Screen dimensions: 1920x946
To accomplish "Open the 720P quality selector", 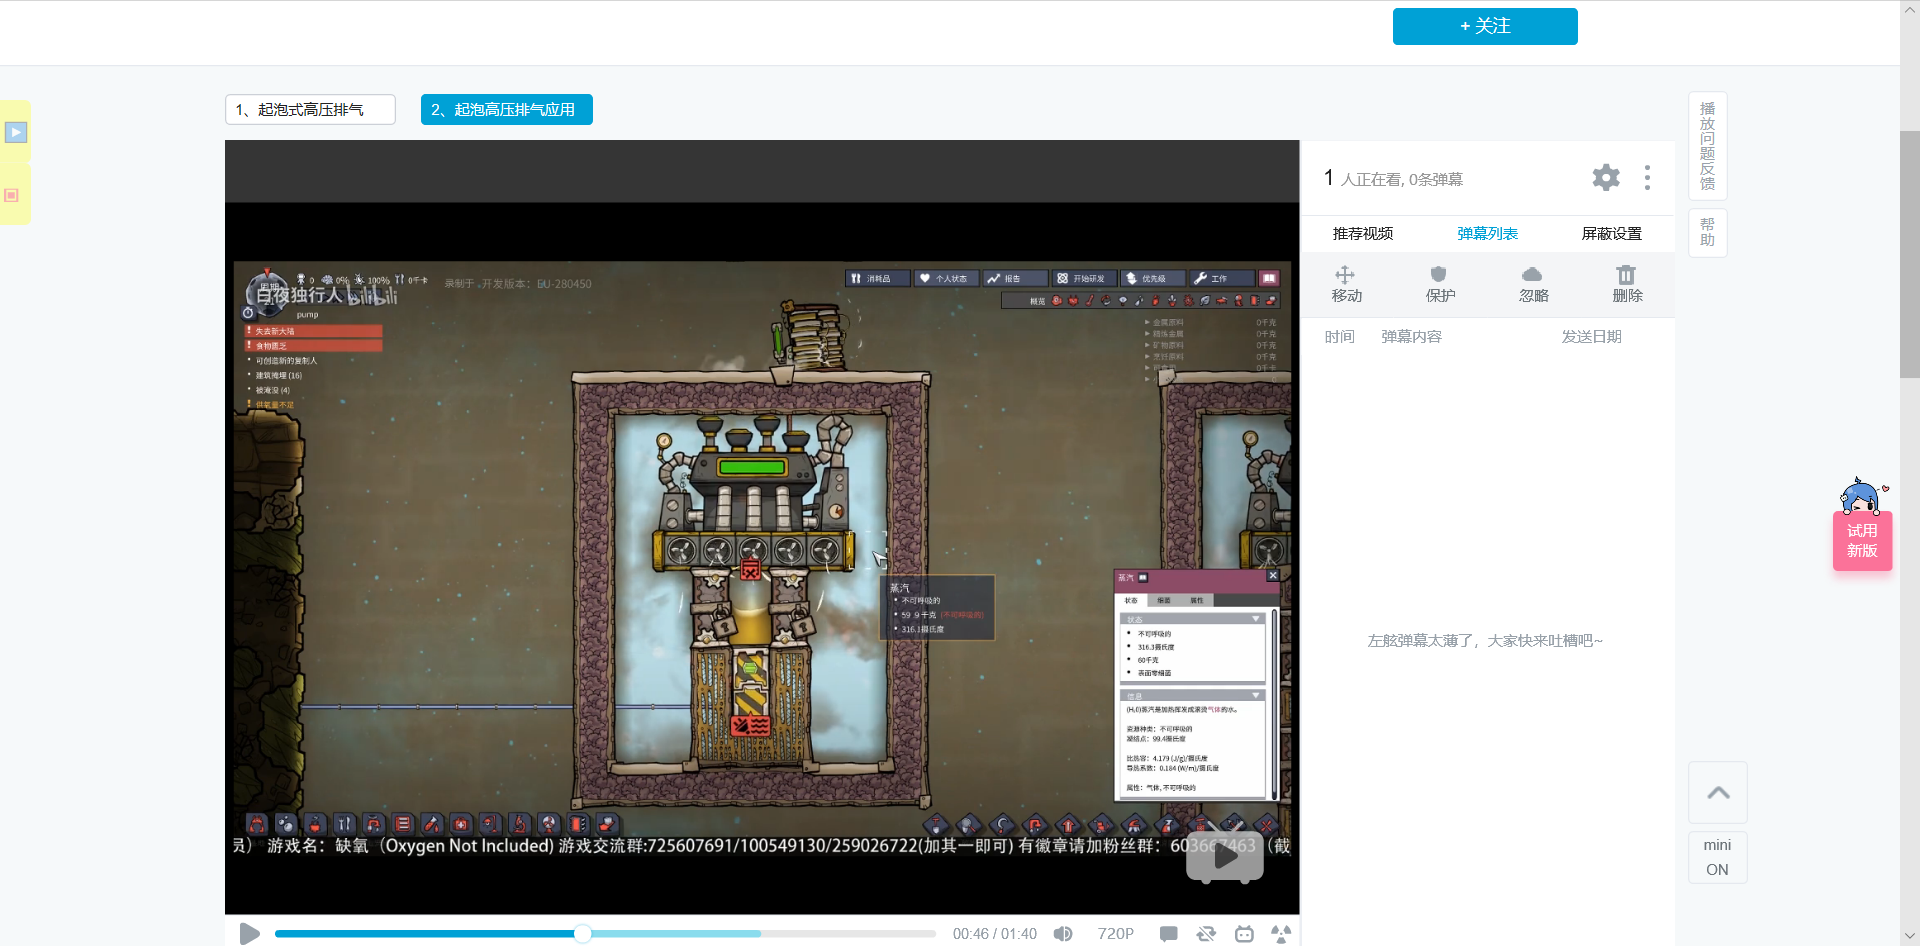I will [x=1116, y=934].
